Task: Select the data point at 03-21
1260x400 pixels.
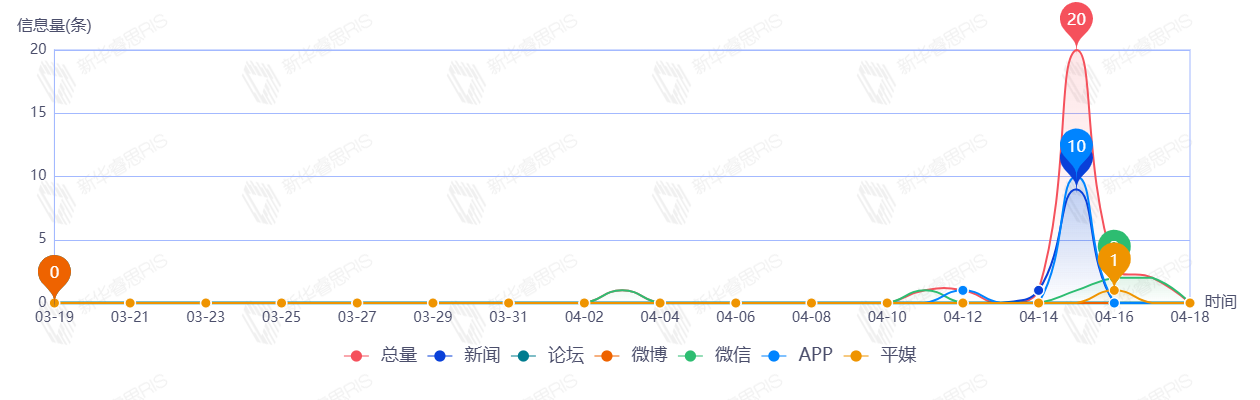Action: click(130, 303)
